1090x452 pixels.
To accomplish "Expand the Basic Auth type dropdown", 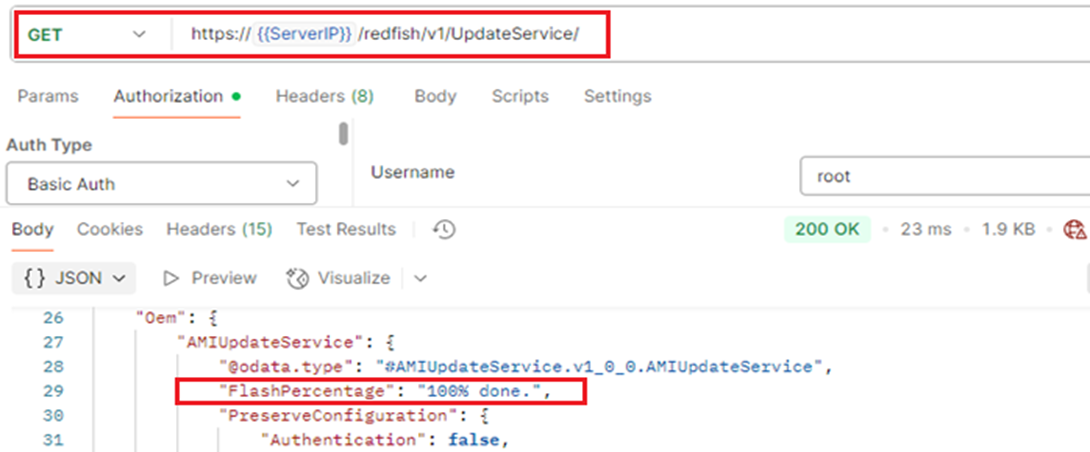I will (x=161, y=184).
